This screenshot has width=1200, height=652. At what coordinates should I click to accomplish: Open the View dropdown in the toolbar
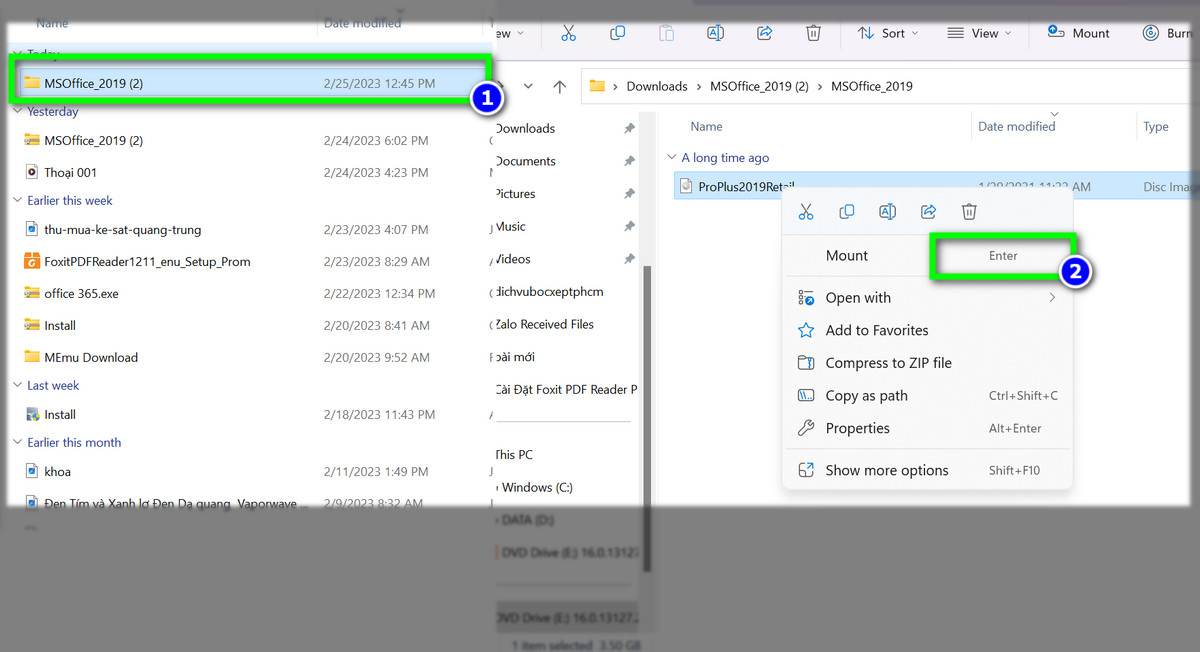(x=978, y=33)
